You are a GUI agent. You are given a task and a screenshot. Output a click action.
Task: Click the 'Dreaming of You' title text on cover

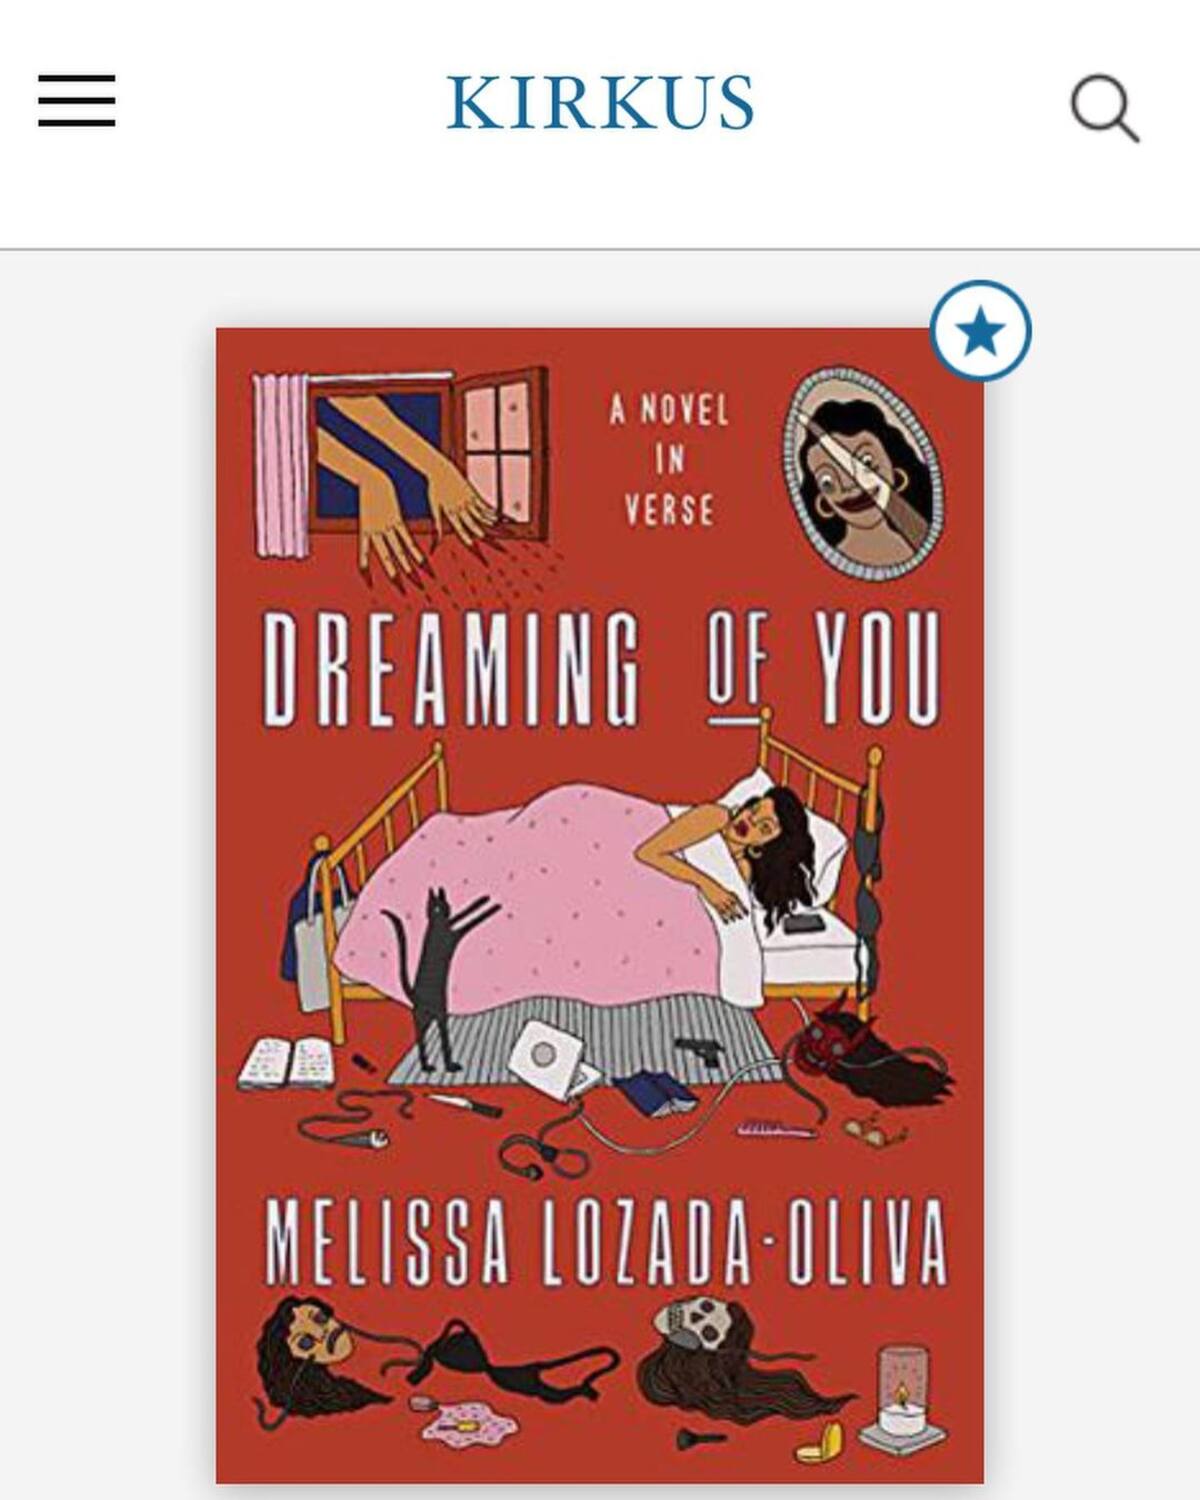pyautogui.click(x=602, y=667)
